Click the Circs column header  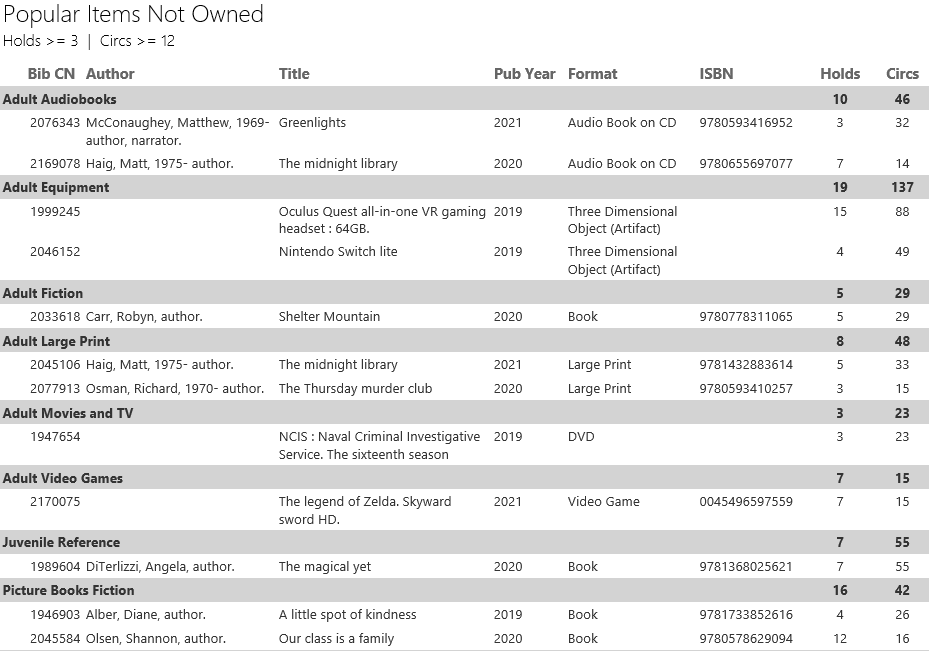click(902, 74)
